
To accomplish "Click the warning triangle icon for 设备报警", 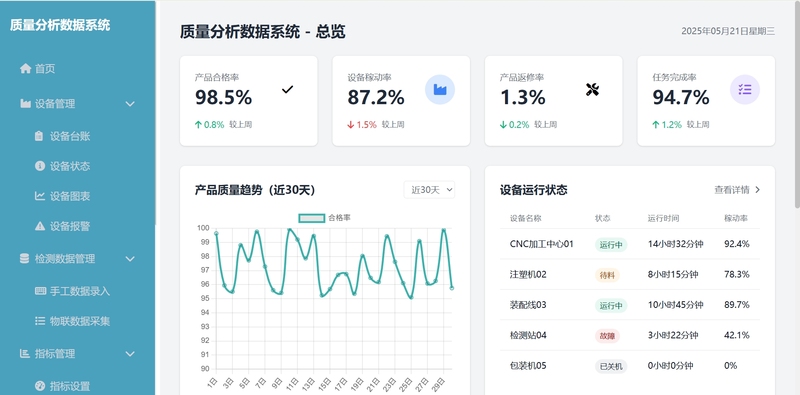I will tap(40, 226).
